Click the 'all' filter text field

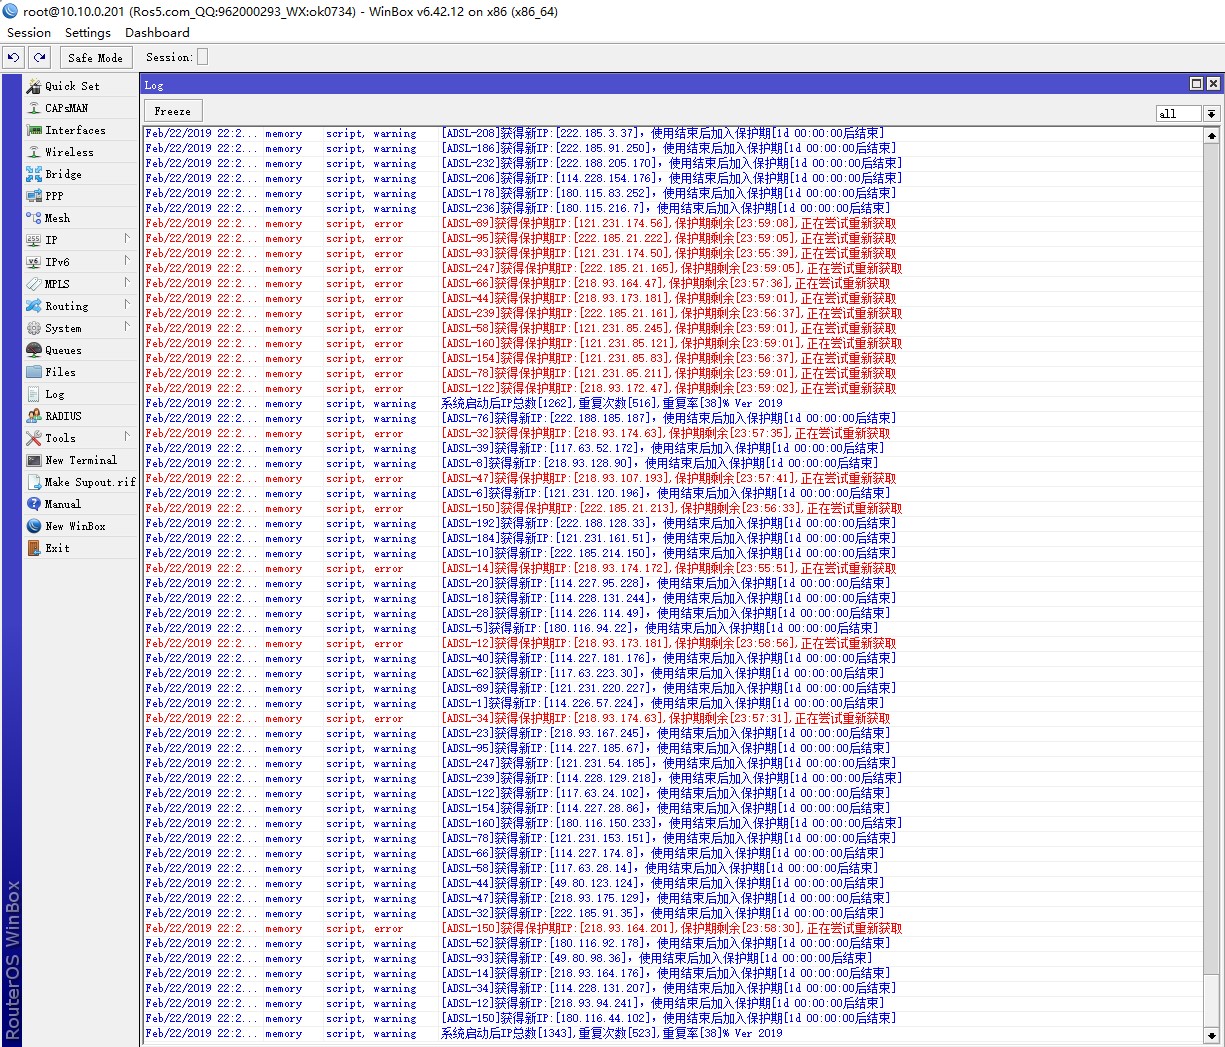tap(1179, 114)
